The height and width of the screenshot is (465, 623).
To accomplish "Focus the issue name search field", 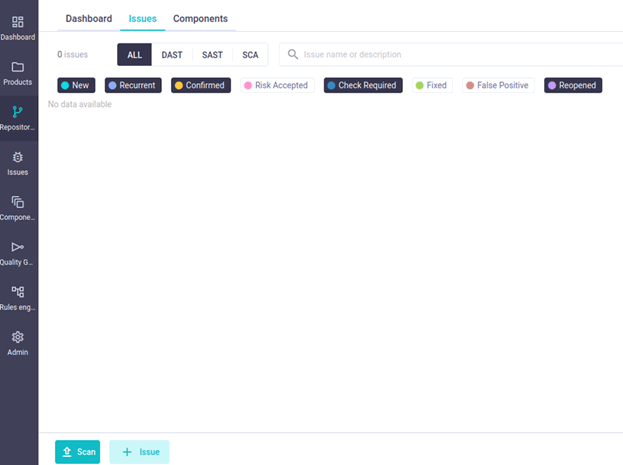I will 450,55.
